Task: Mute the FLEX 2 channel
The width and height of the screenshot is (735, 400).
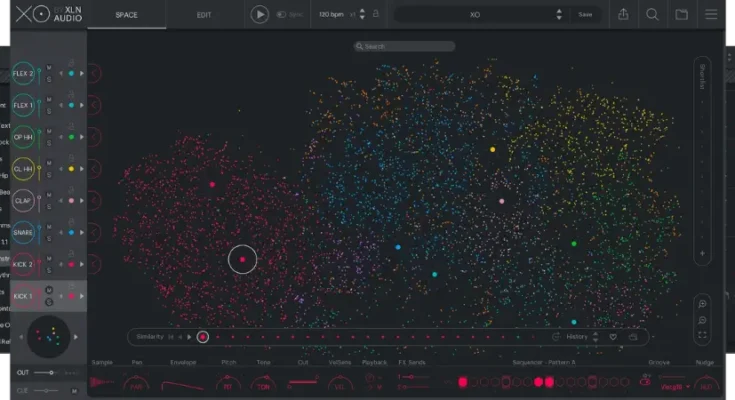Action: (48, 67)
